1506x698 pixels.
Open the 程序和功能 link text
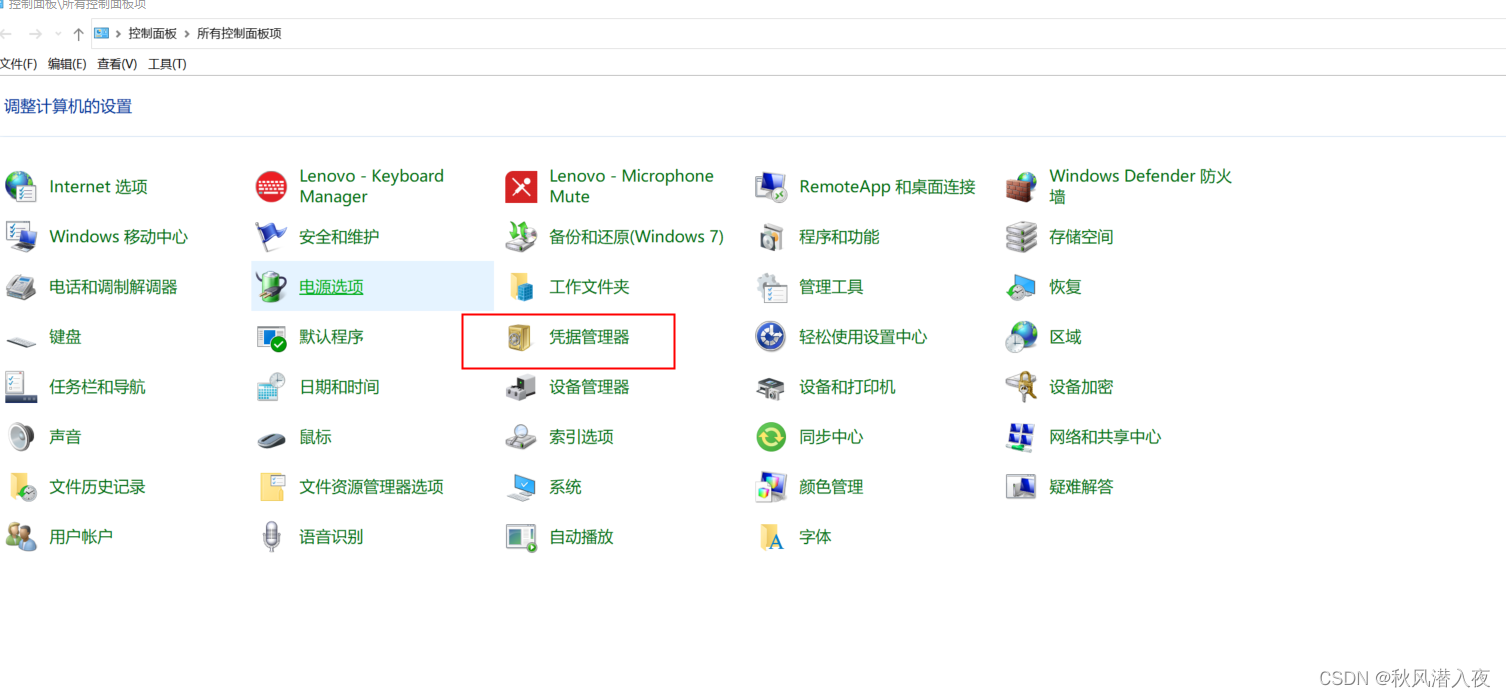839,237
